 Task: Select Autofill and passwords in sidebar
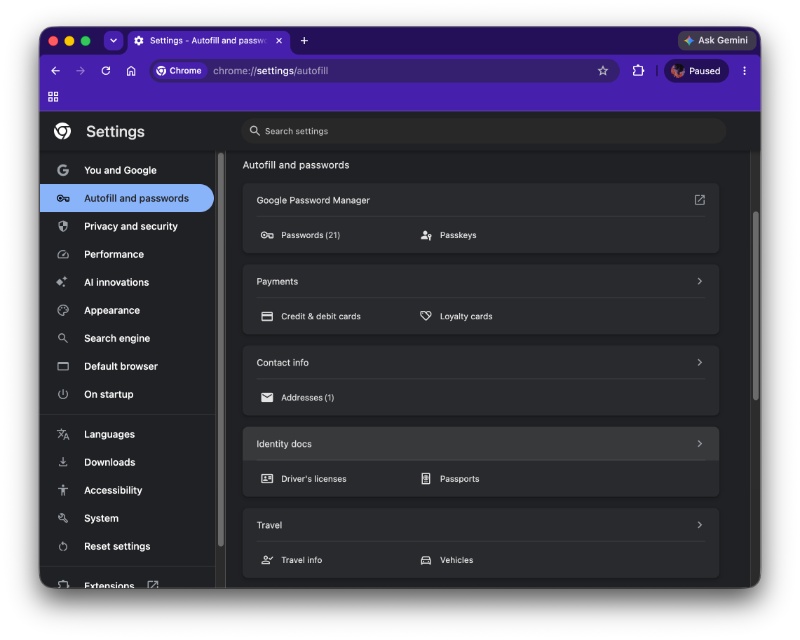(x=127, y=199)
